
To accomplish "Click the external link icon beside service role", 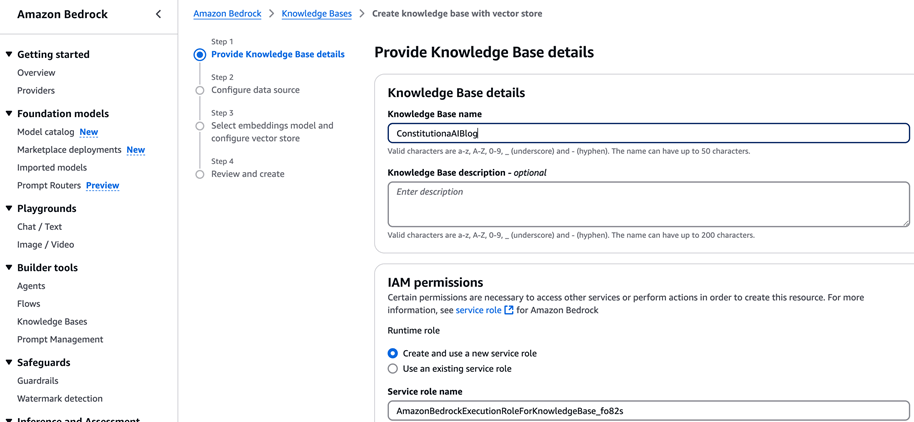I will 509,310.
